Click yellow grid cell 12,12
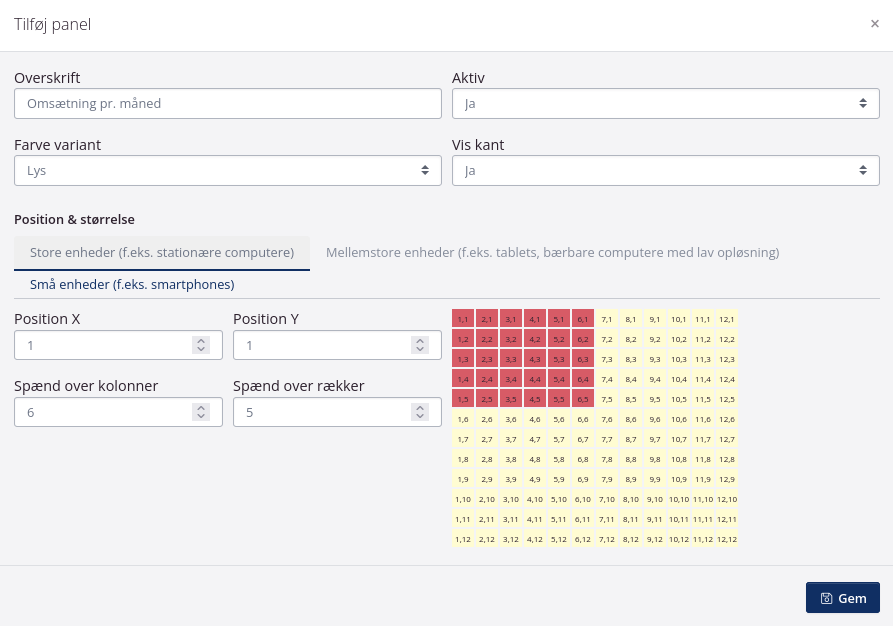This screenshot has width=893, height=626. (x=727, y=539)
